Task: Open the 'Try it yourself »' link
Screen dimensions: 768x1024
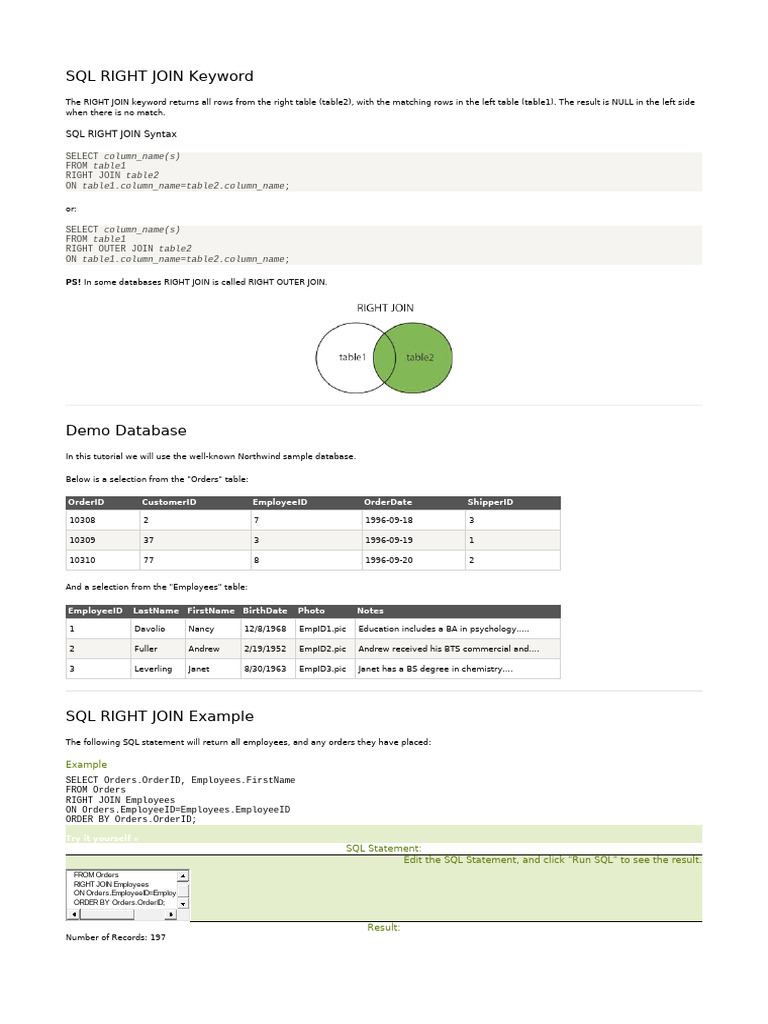Action: (x=102, y=838)
